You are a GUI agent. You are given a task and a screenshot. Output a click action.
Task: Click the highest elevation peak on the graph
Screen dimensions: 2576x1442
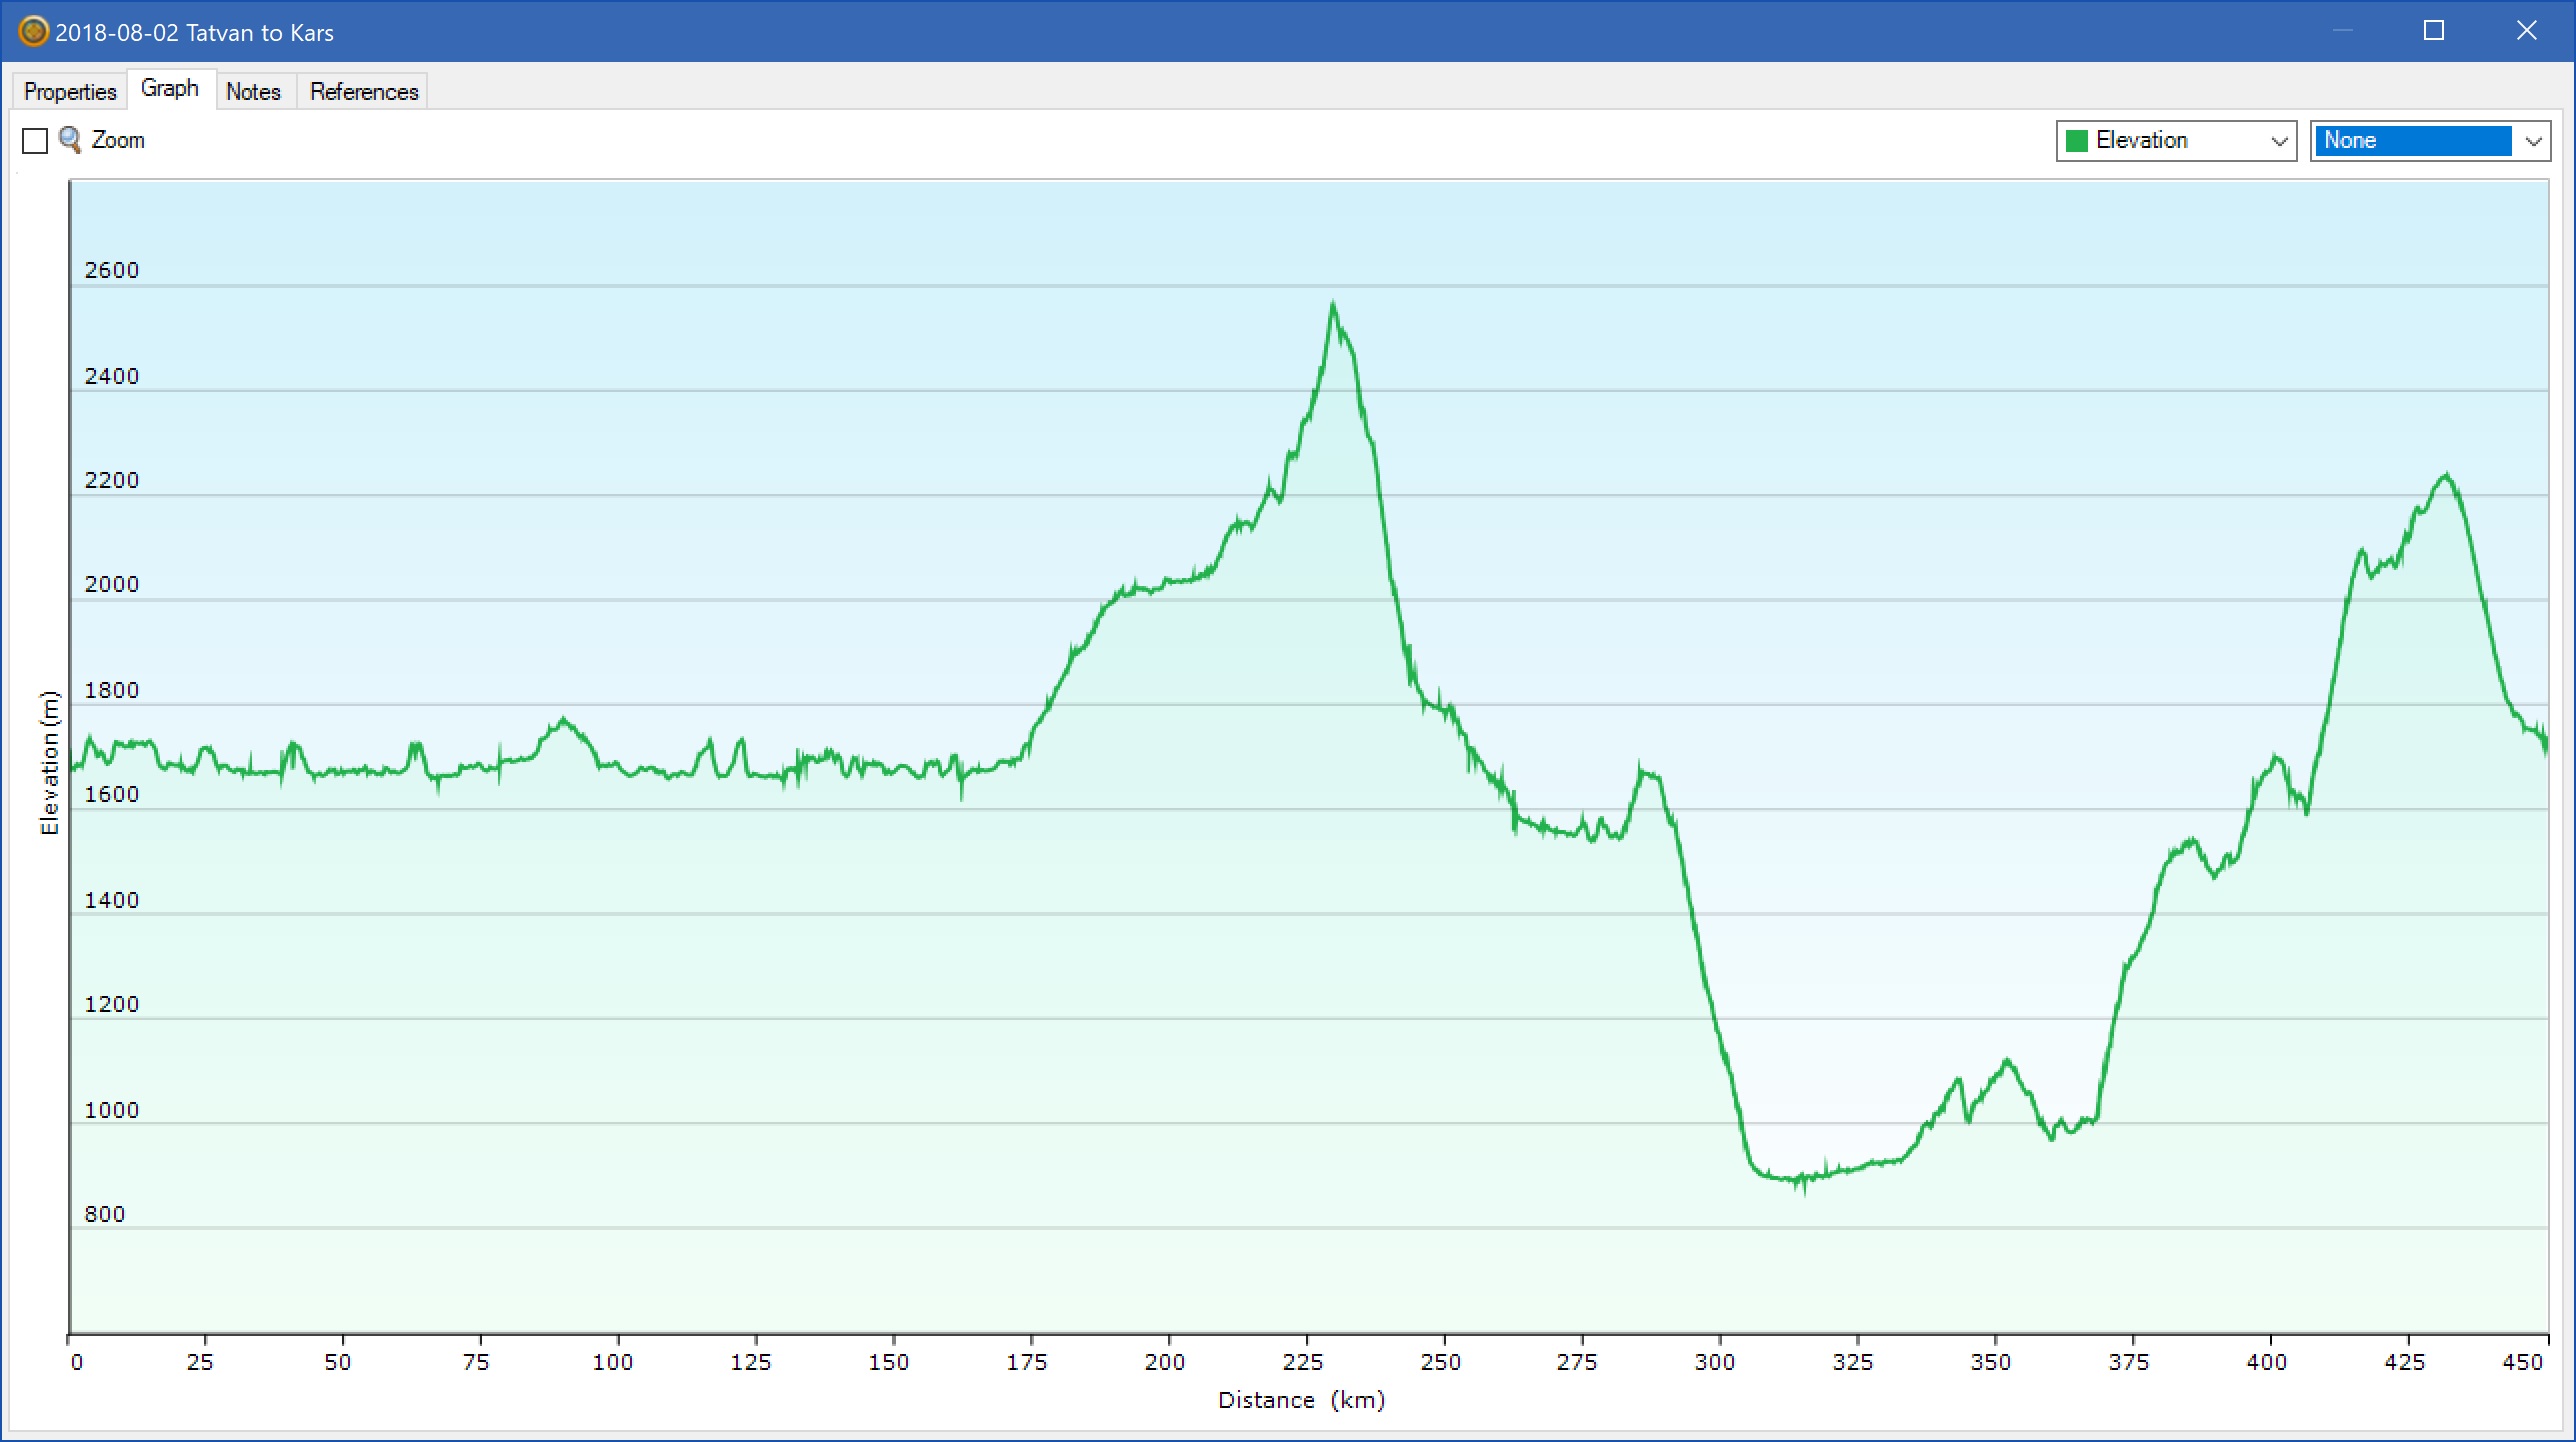(1333, 304)
